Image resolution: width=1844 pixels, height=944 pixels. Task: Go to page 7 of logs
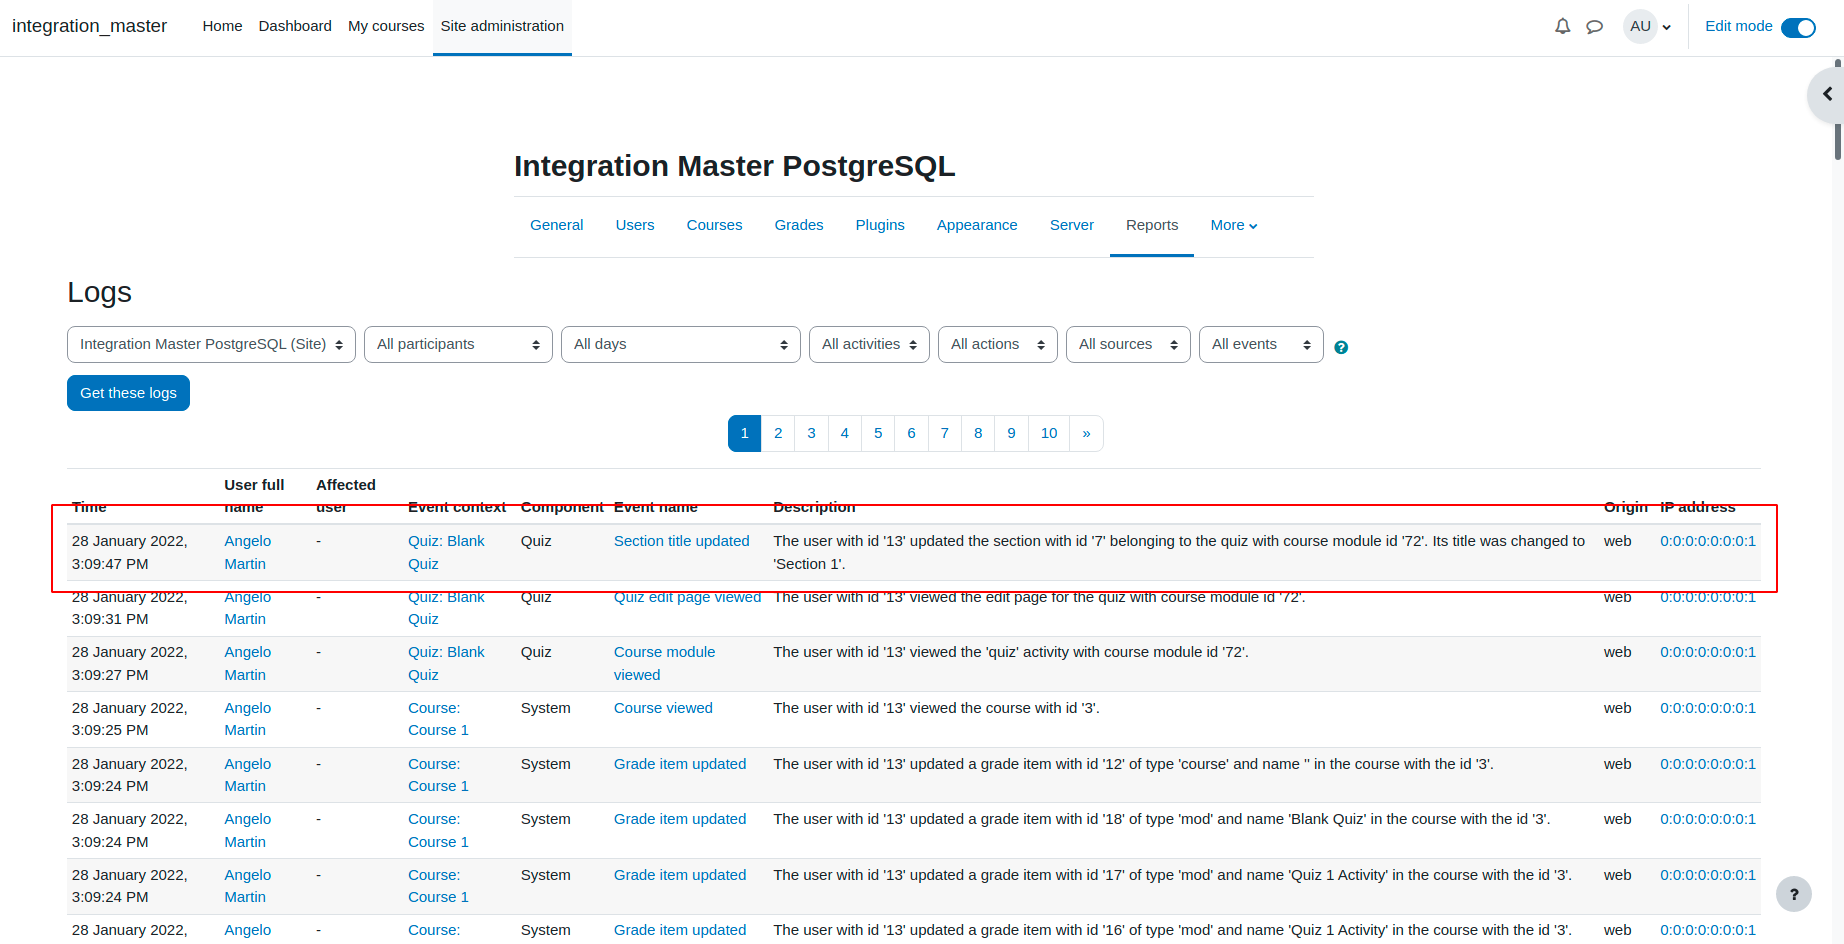click(x=945, y=433)
